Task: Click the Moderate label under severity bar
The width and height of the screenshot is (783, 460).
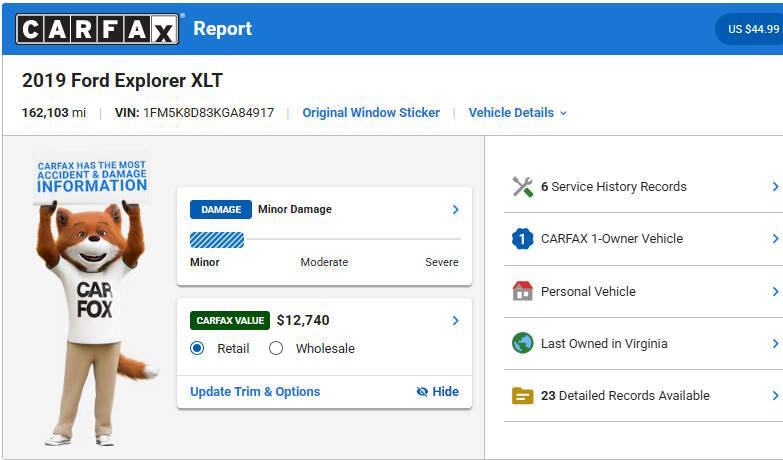Action: [x=324, y=262]
